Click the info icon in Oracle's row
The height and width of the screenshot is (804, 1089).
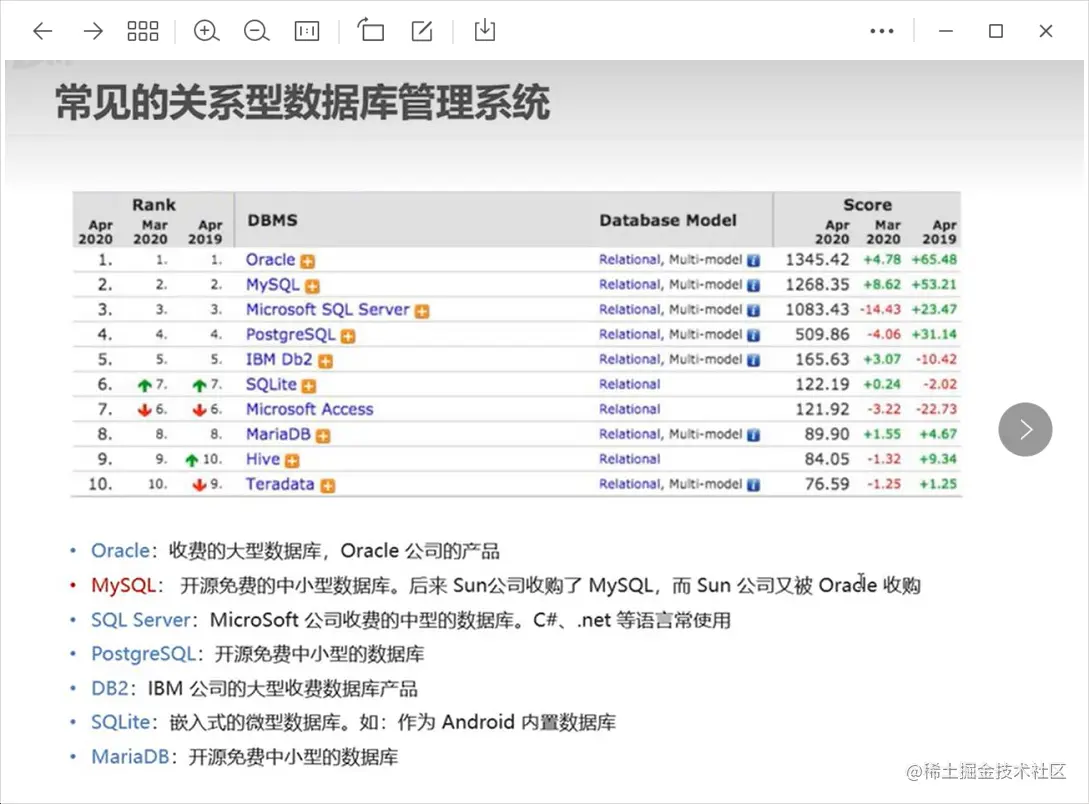pyautogui.click(x=754, y=261)
